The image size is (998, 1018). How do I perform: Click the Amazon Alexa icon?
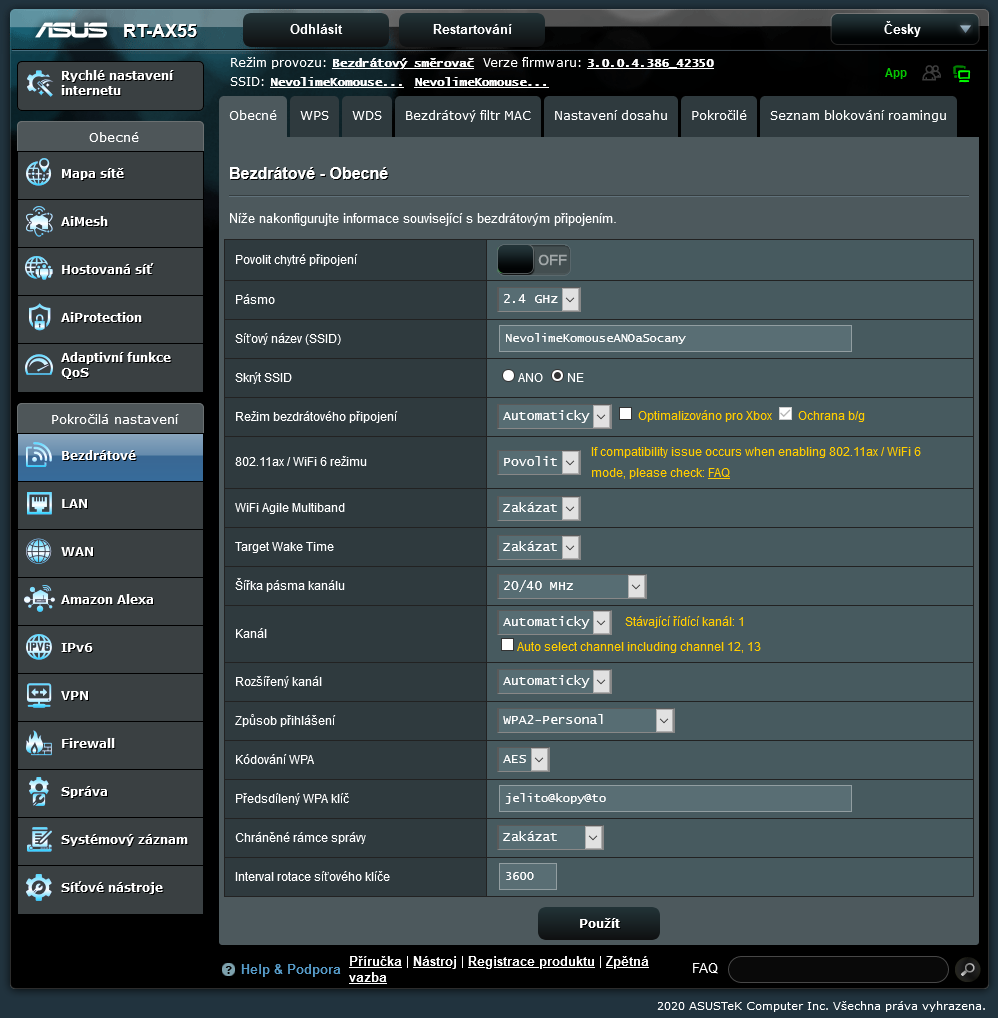[38, 599]
